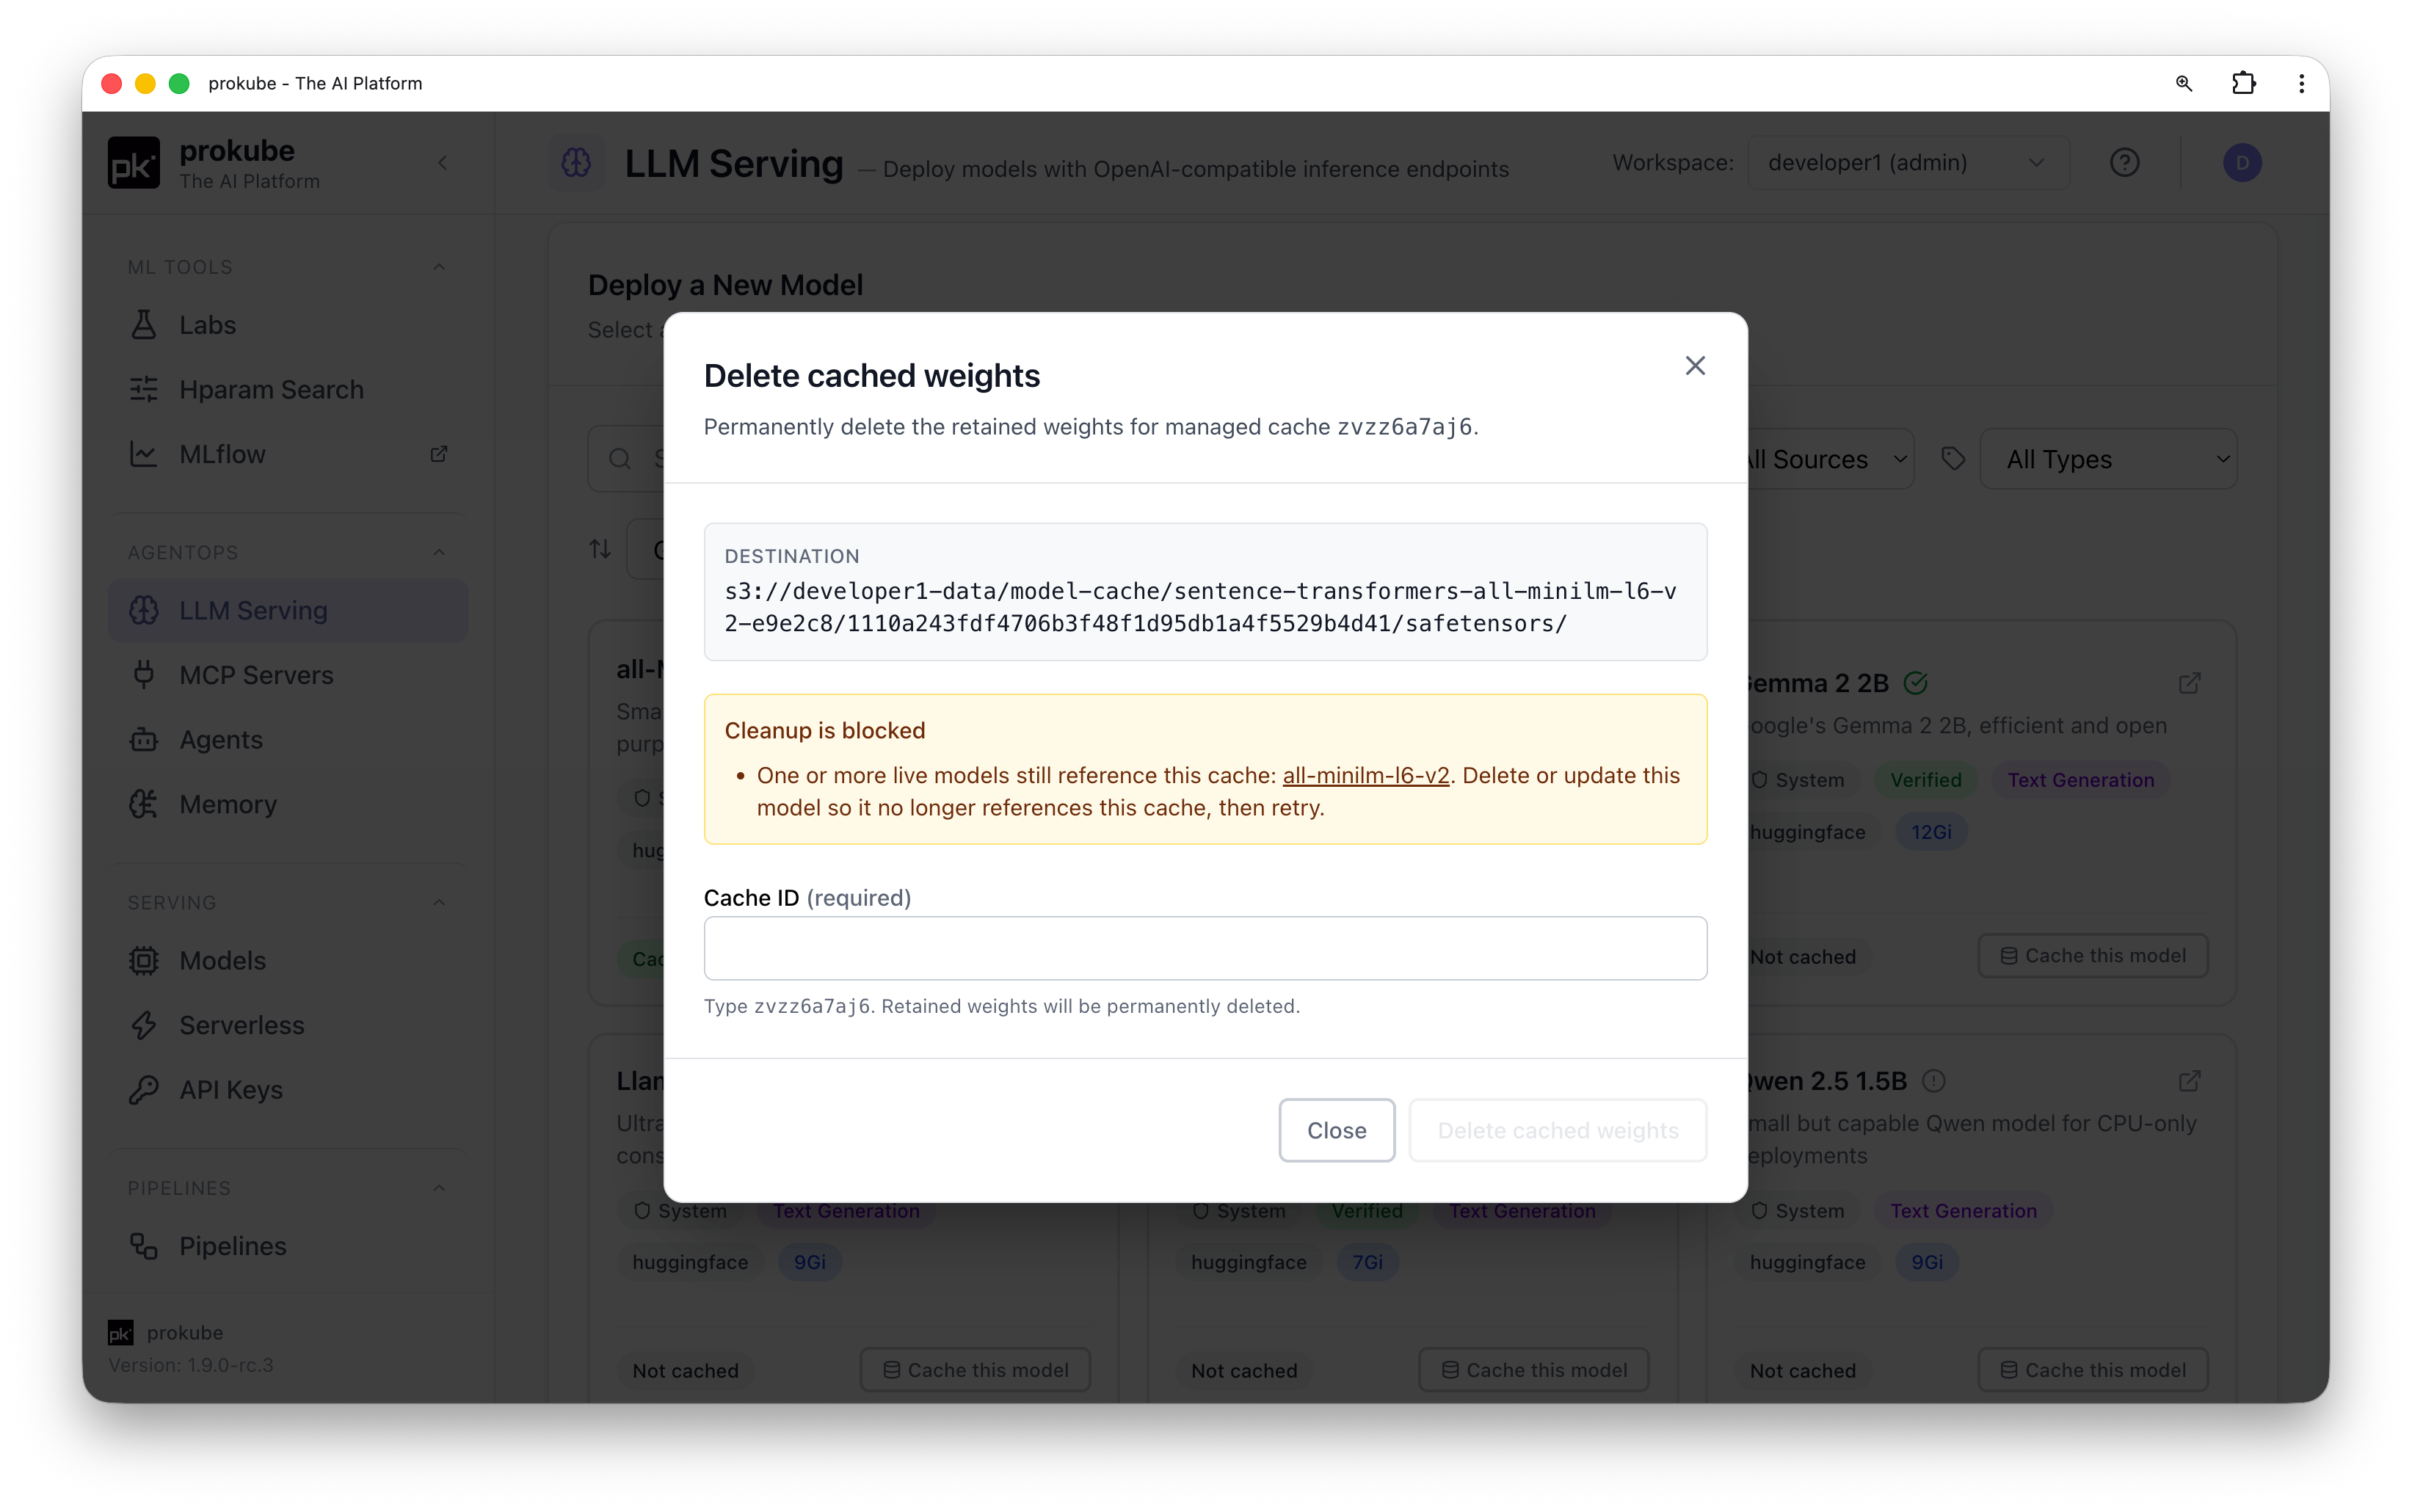Click the MCP Servers plug icon
Image resolution: width=2412 pixels, height=1512 pixels.
(144, 675)
